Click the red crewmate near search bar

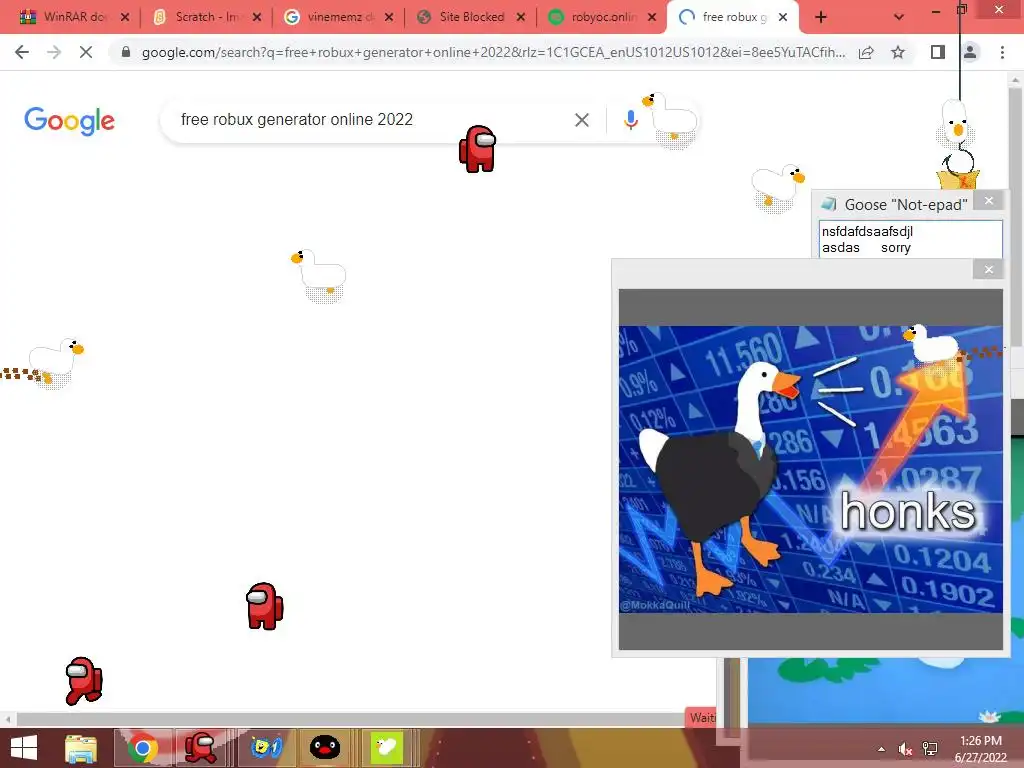click(x=477, y=149)
